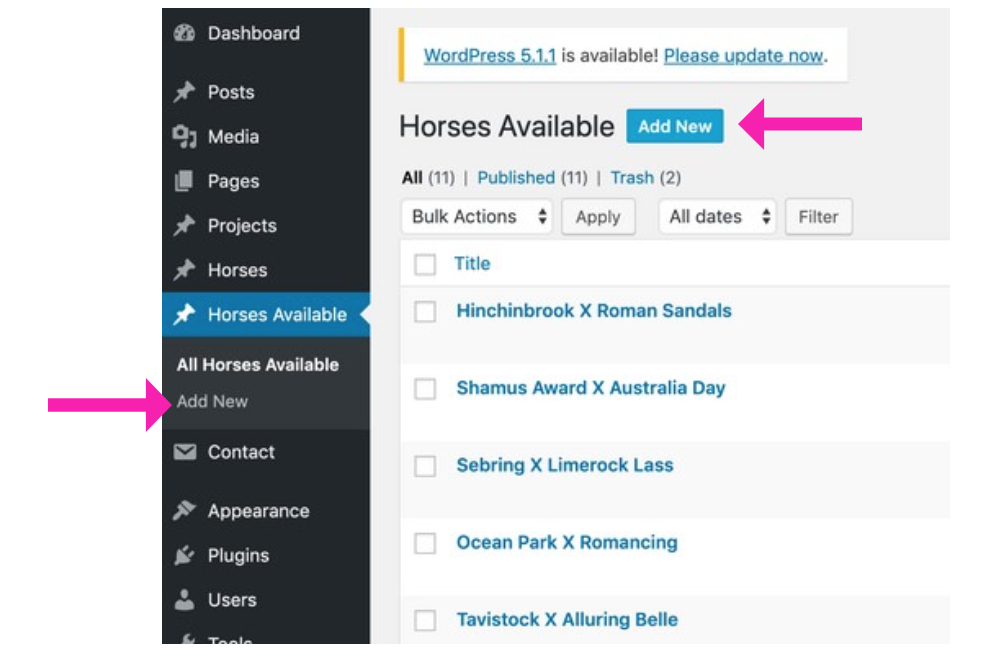Image resolution: width=998 pixels, height=658 pixels.
Task: Choose Add New in the sidebar submenu
Action: [x=212, y=401]
